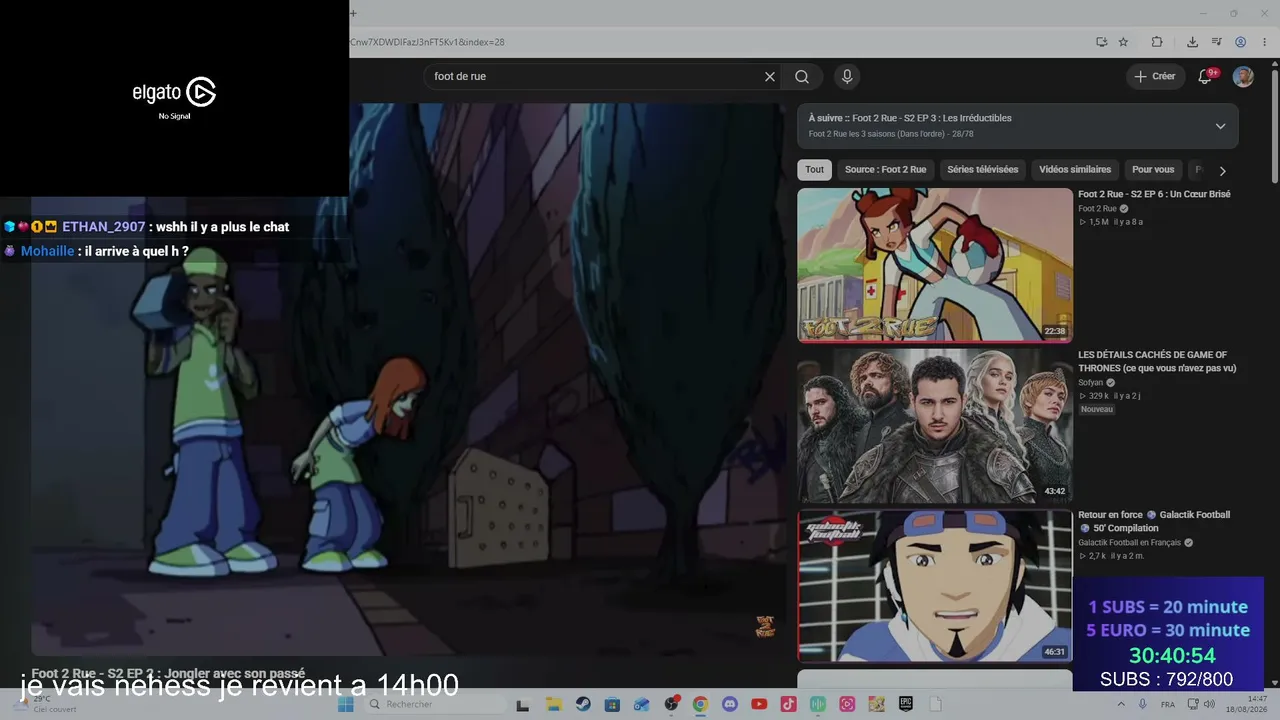Bookmark this page with the star icon
The image size is (1280, 720).
(1123, 42)
